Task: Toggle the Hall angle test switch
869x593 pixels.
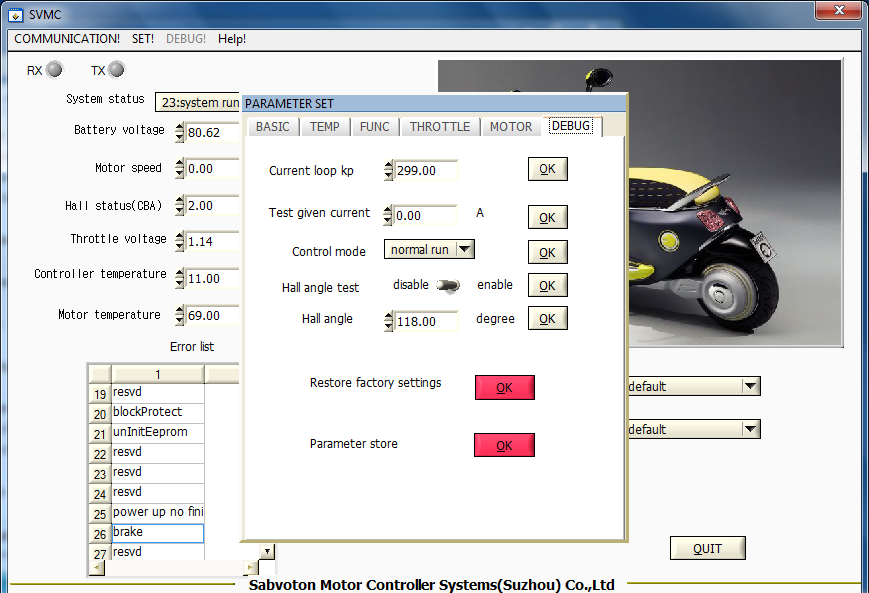Action: tap(448, 286)
